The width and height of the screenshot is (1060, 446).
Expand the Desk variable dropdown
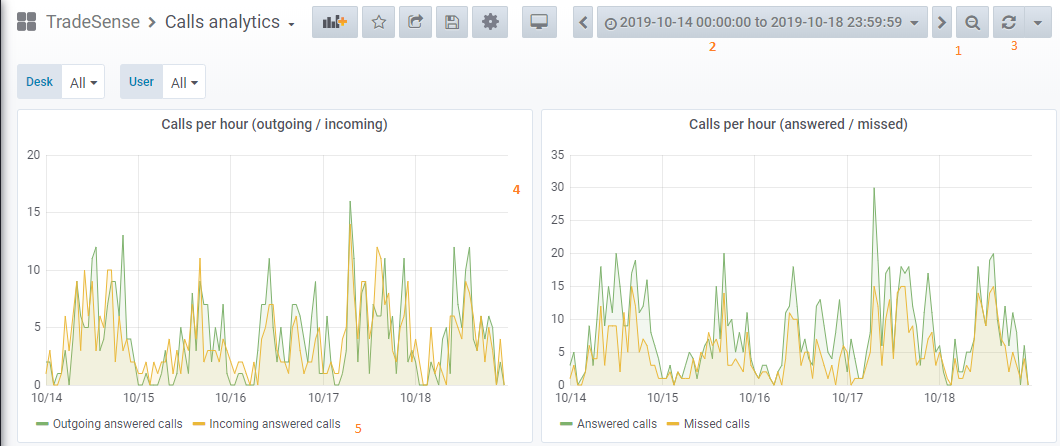[83, 82]
